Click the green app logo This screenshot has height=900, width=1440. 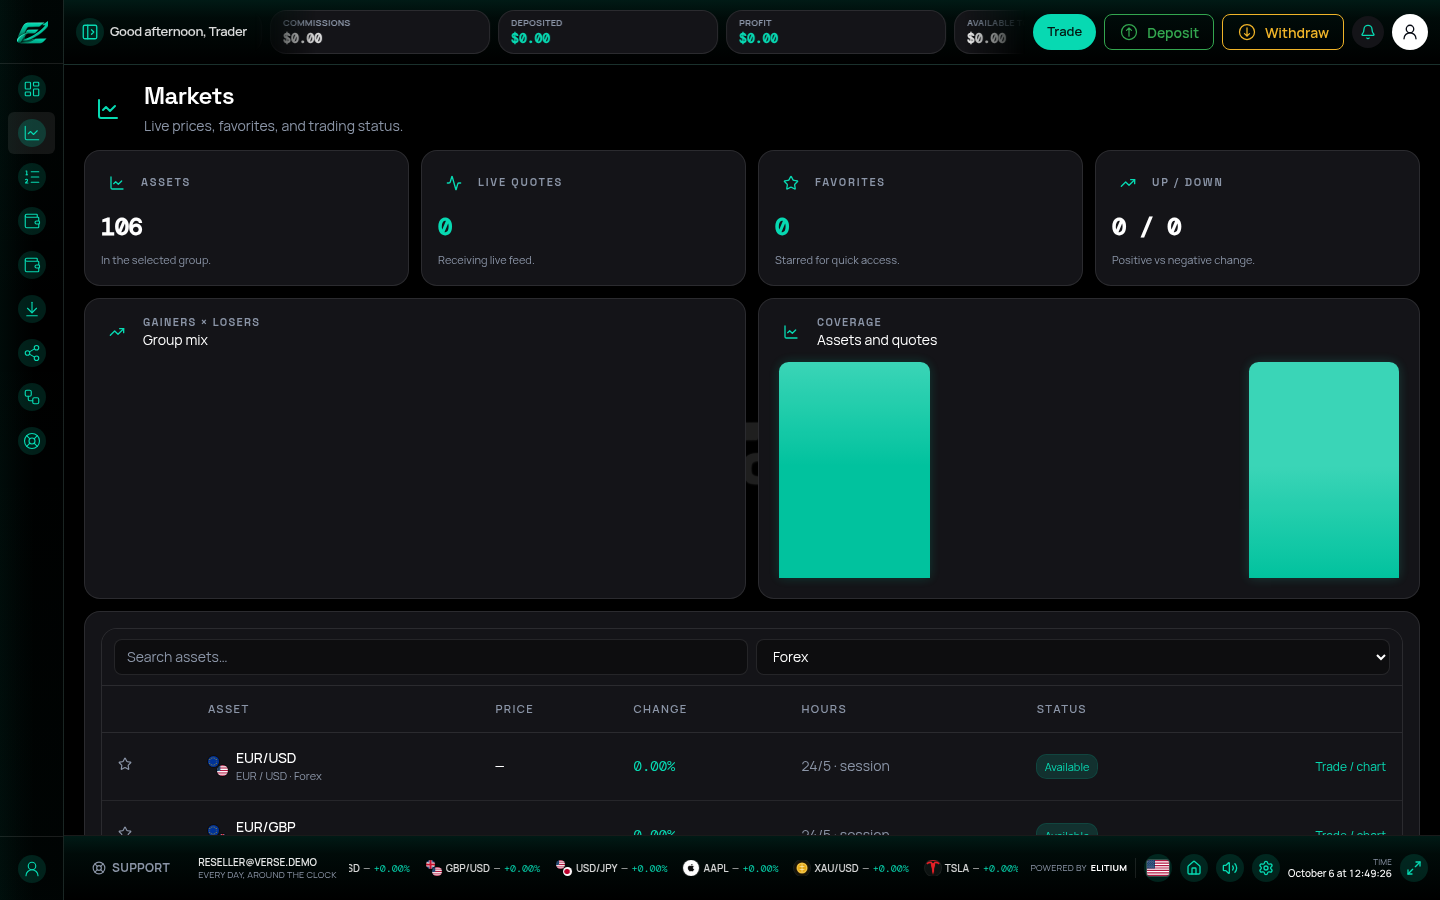[32, 33]
